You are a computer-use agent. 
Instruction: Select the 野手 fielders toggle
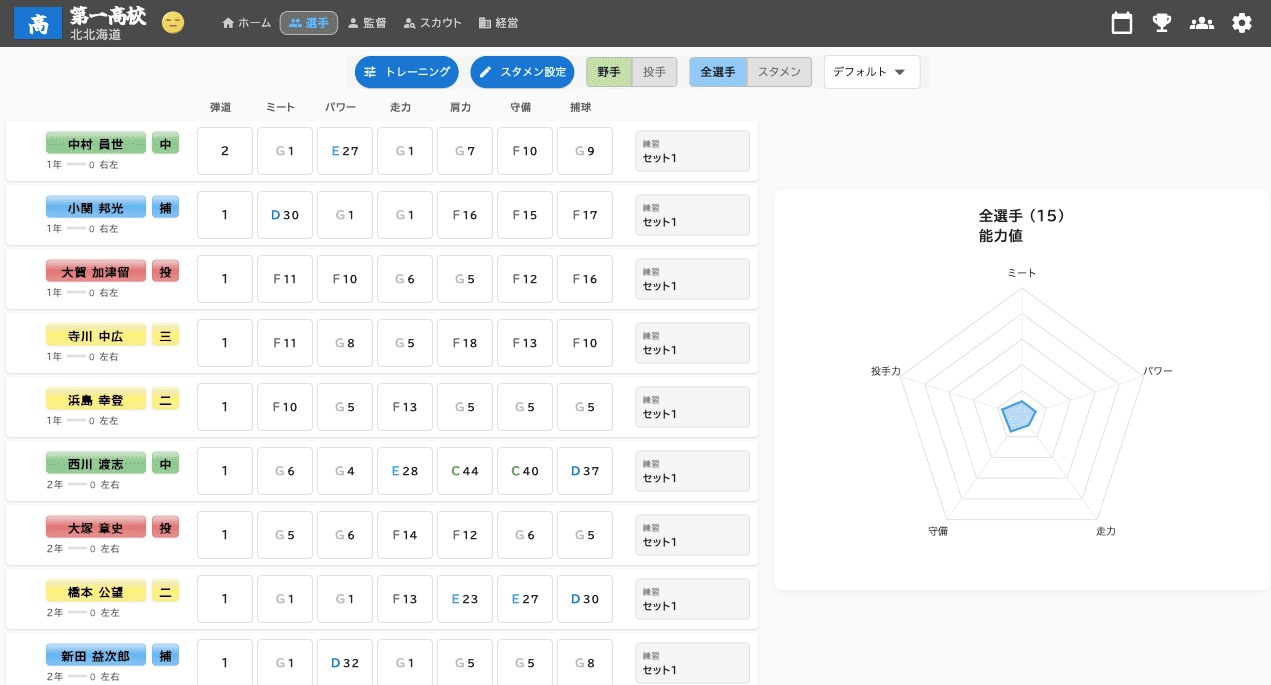pyautogui.click(x=609, y=72)
